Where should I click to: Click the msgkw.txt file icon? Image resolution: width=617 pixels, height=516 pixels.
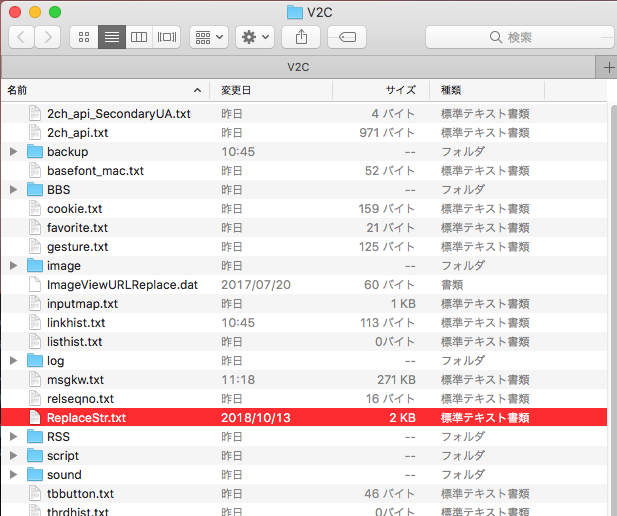click(x=35, y=379)
